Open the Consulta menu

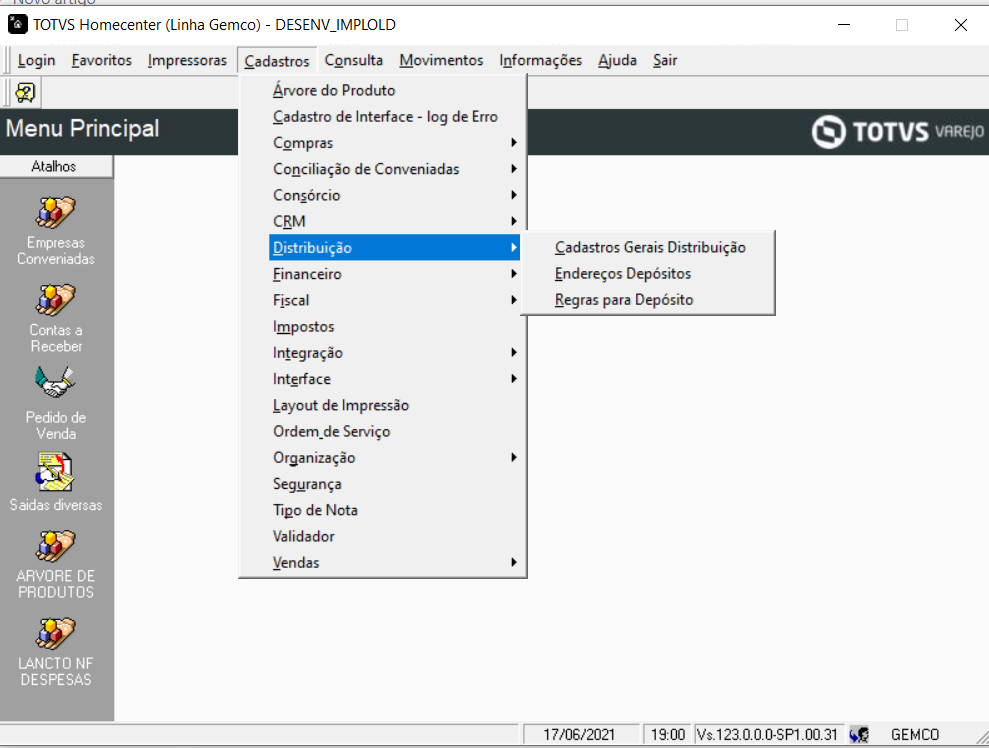[354, 61]
